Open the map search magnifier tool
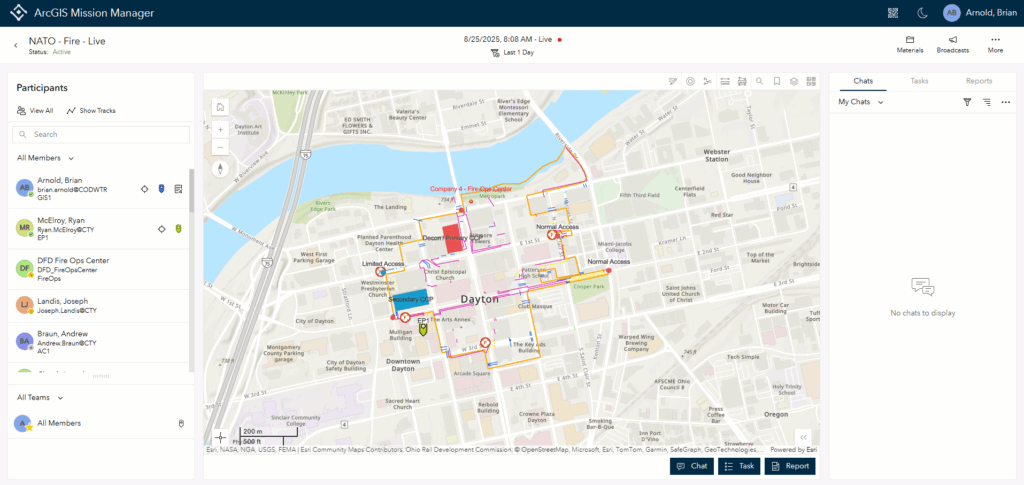This screenshot has width=1024, height=485. pyautogui.click(x=760, y=82)
